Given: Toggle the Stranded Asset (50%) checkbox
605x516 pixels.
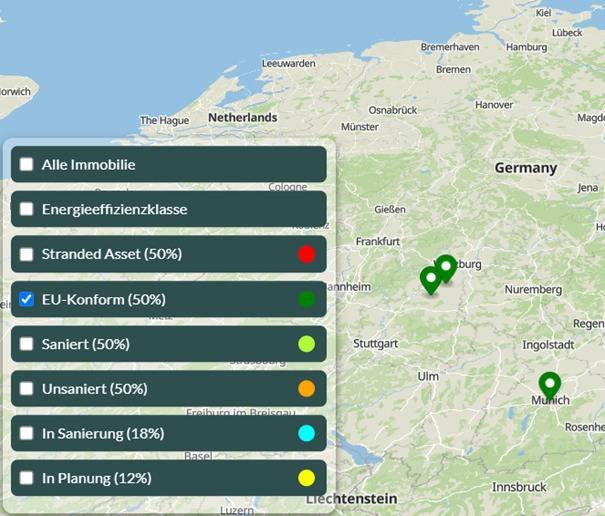Looking at the screenshot, I should pos(27,254).
